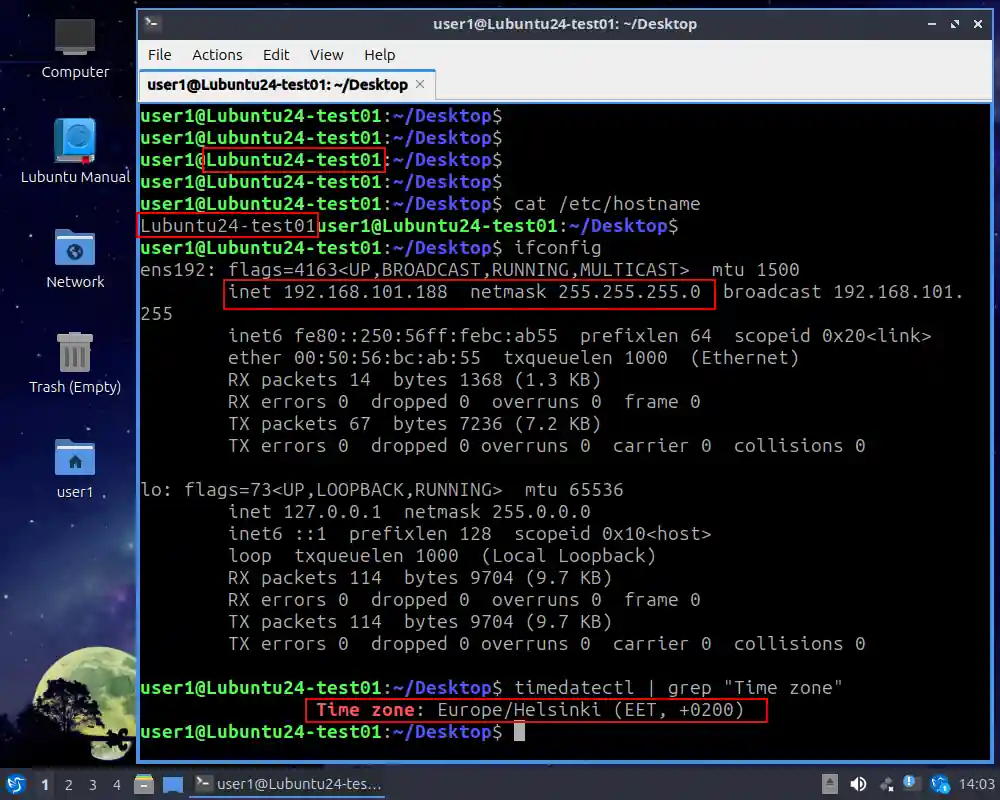Open the File menu in terminal

pyautogui.click(x=159, y=55)
